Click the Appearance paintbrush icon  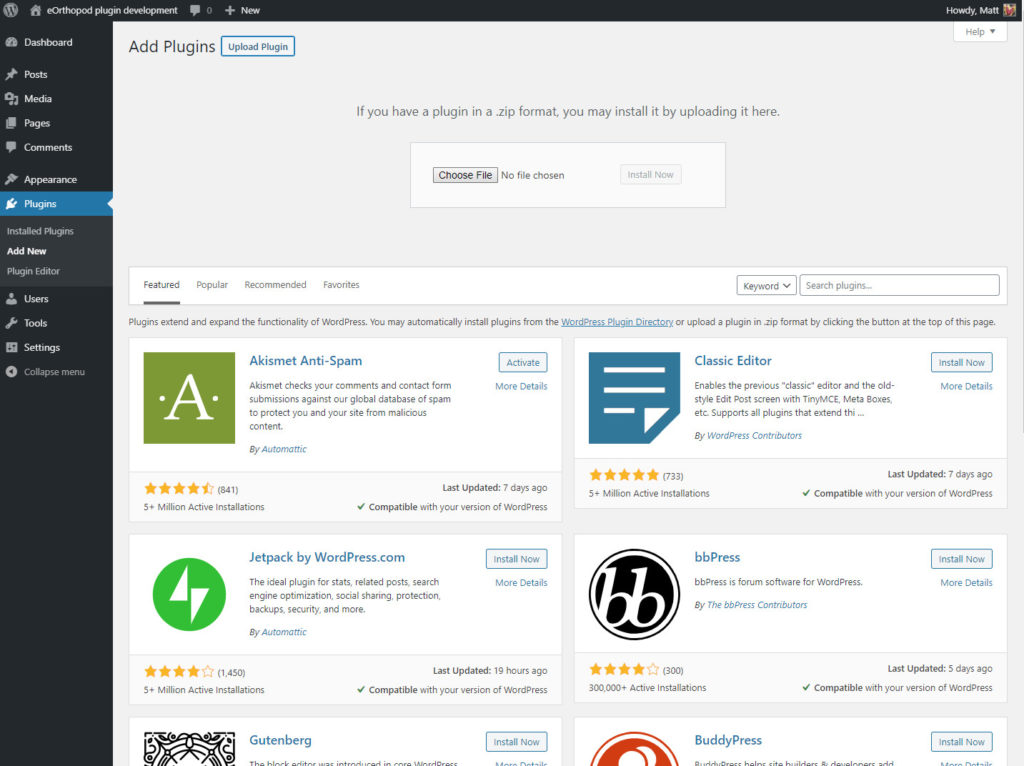(11, 179)
